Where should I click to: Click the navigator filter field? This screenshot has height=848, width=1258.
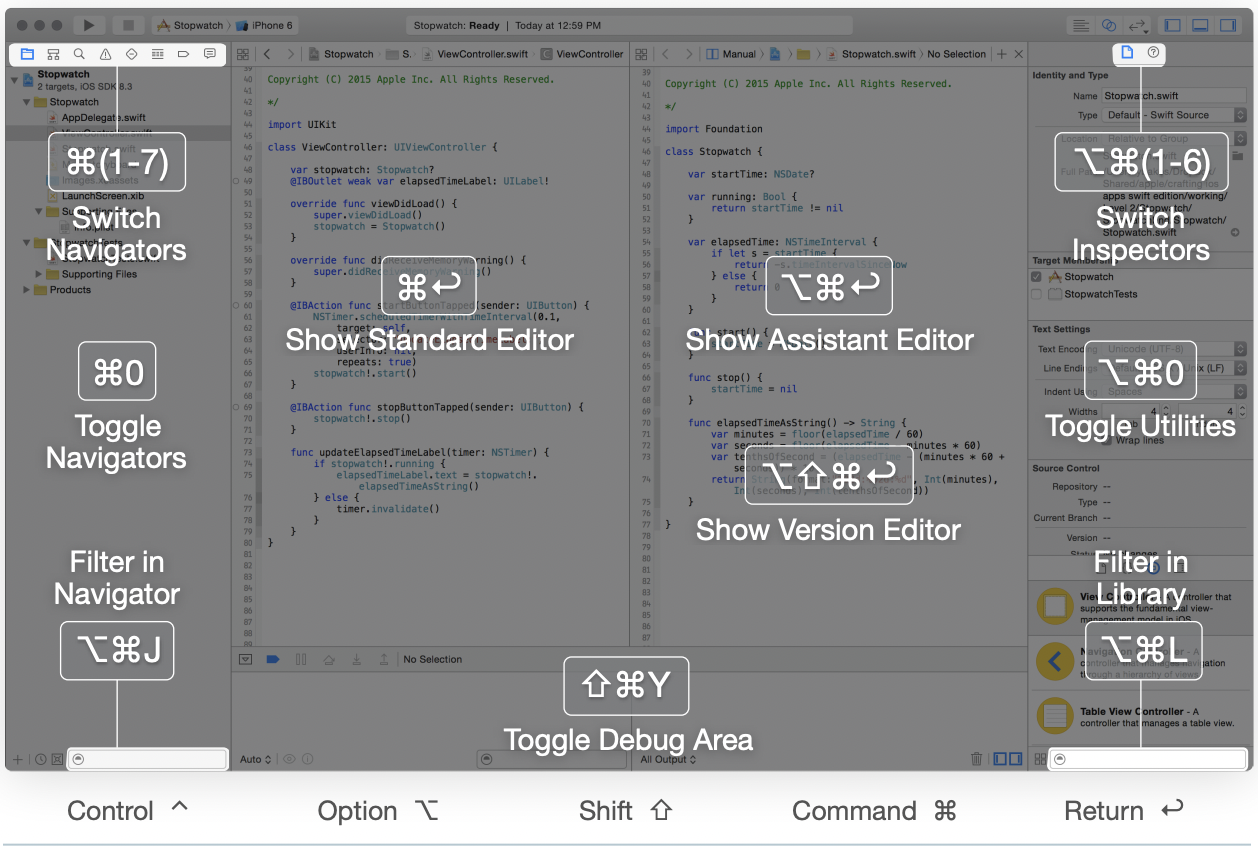[148, 759]
